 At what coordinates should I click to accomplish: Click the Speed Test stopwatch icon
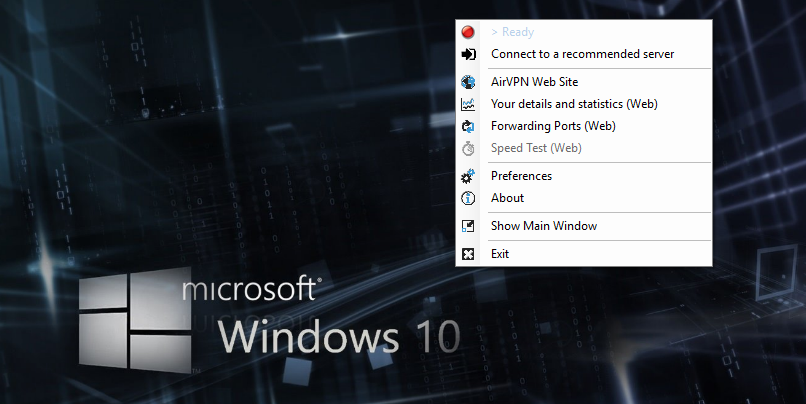[468, 149]
